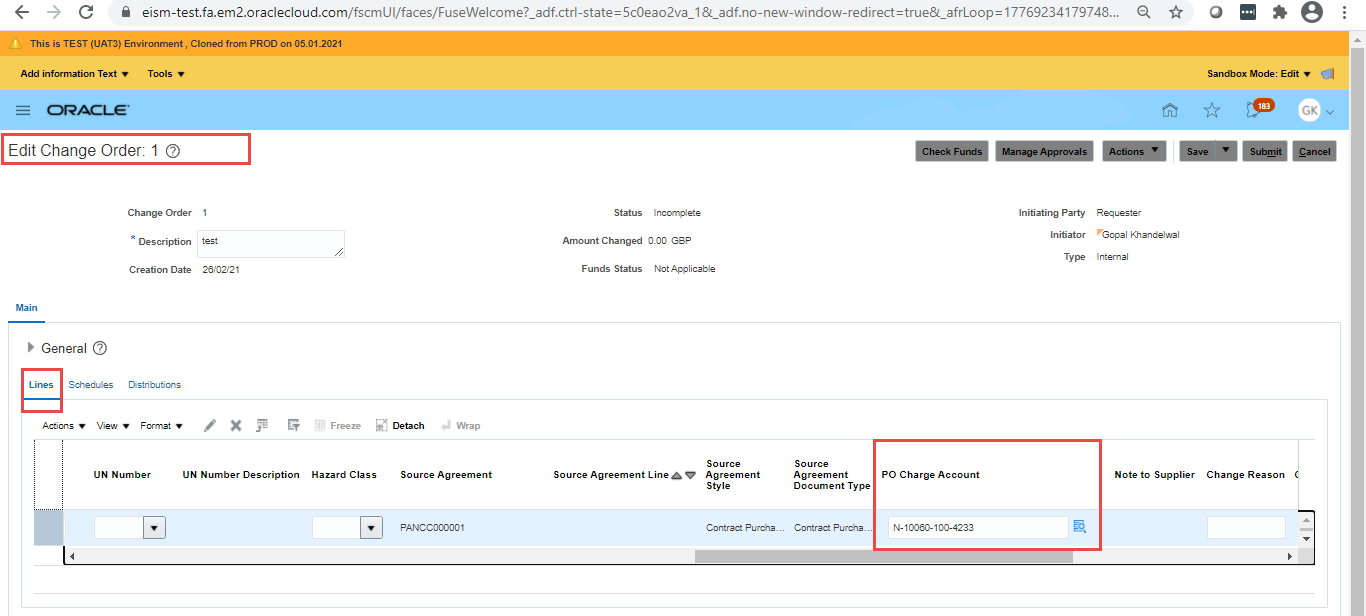Delete the line with the X icon
1366x616 pixels.
235,425
